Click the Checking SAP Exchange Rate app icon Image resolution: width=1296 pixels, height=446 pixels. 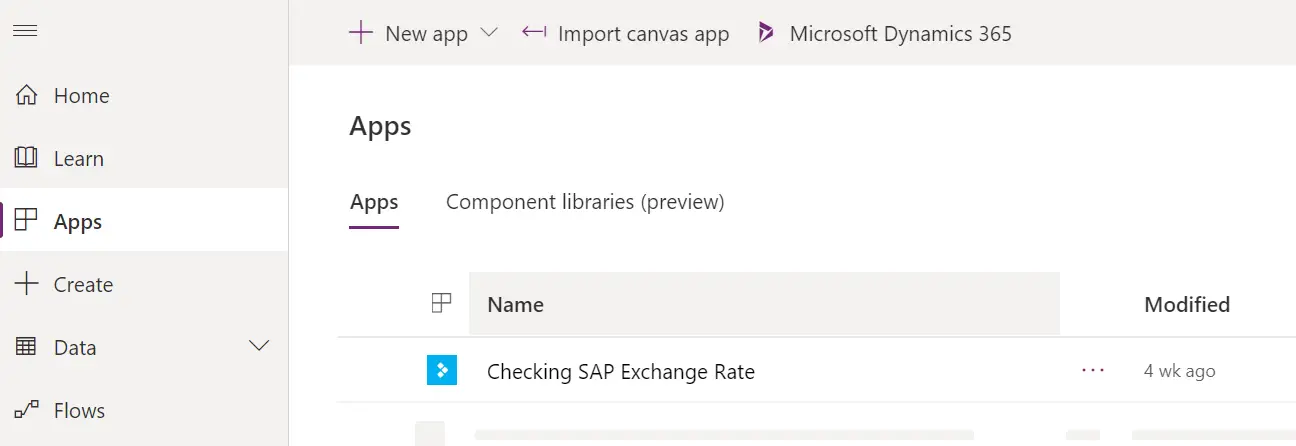point(441,371)
